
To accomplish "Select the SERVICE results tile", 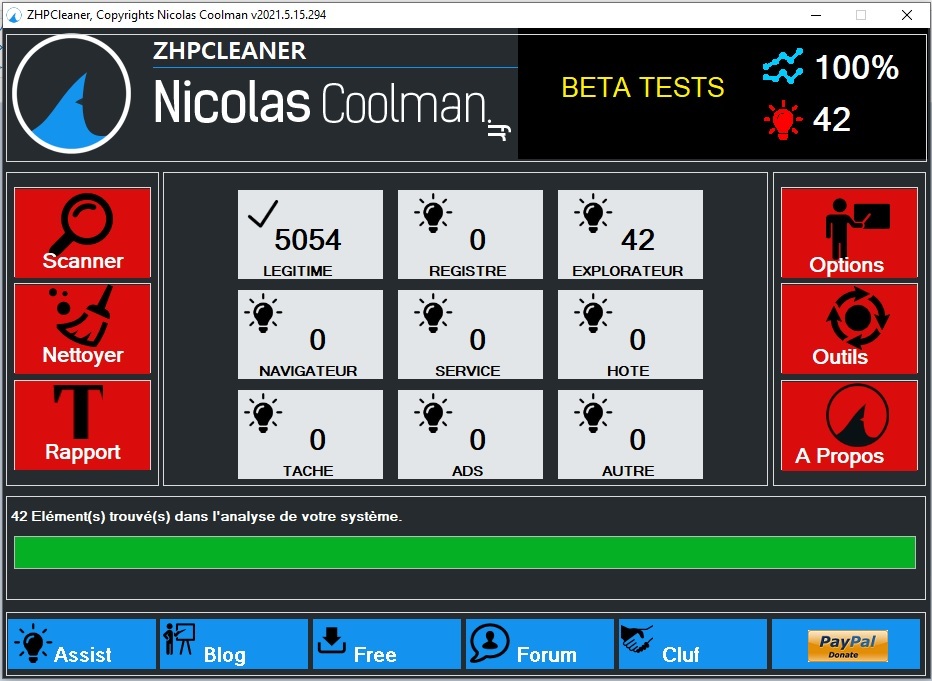I will 470,334.
